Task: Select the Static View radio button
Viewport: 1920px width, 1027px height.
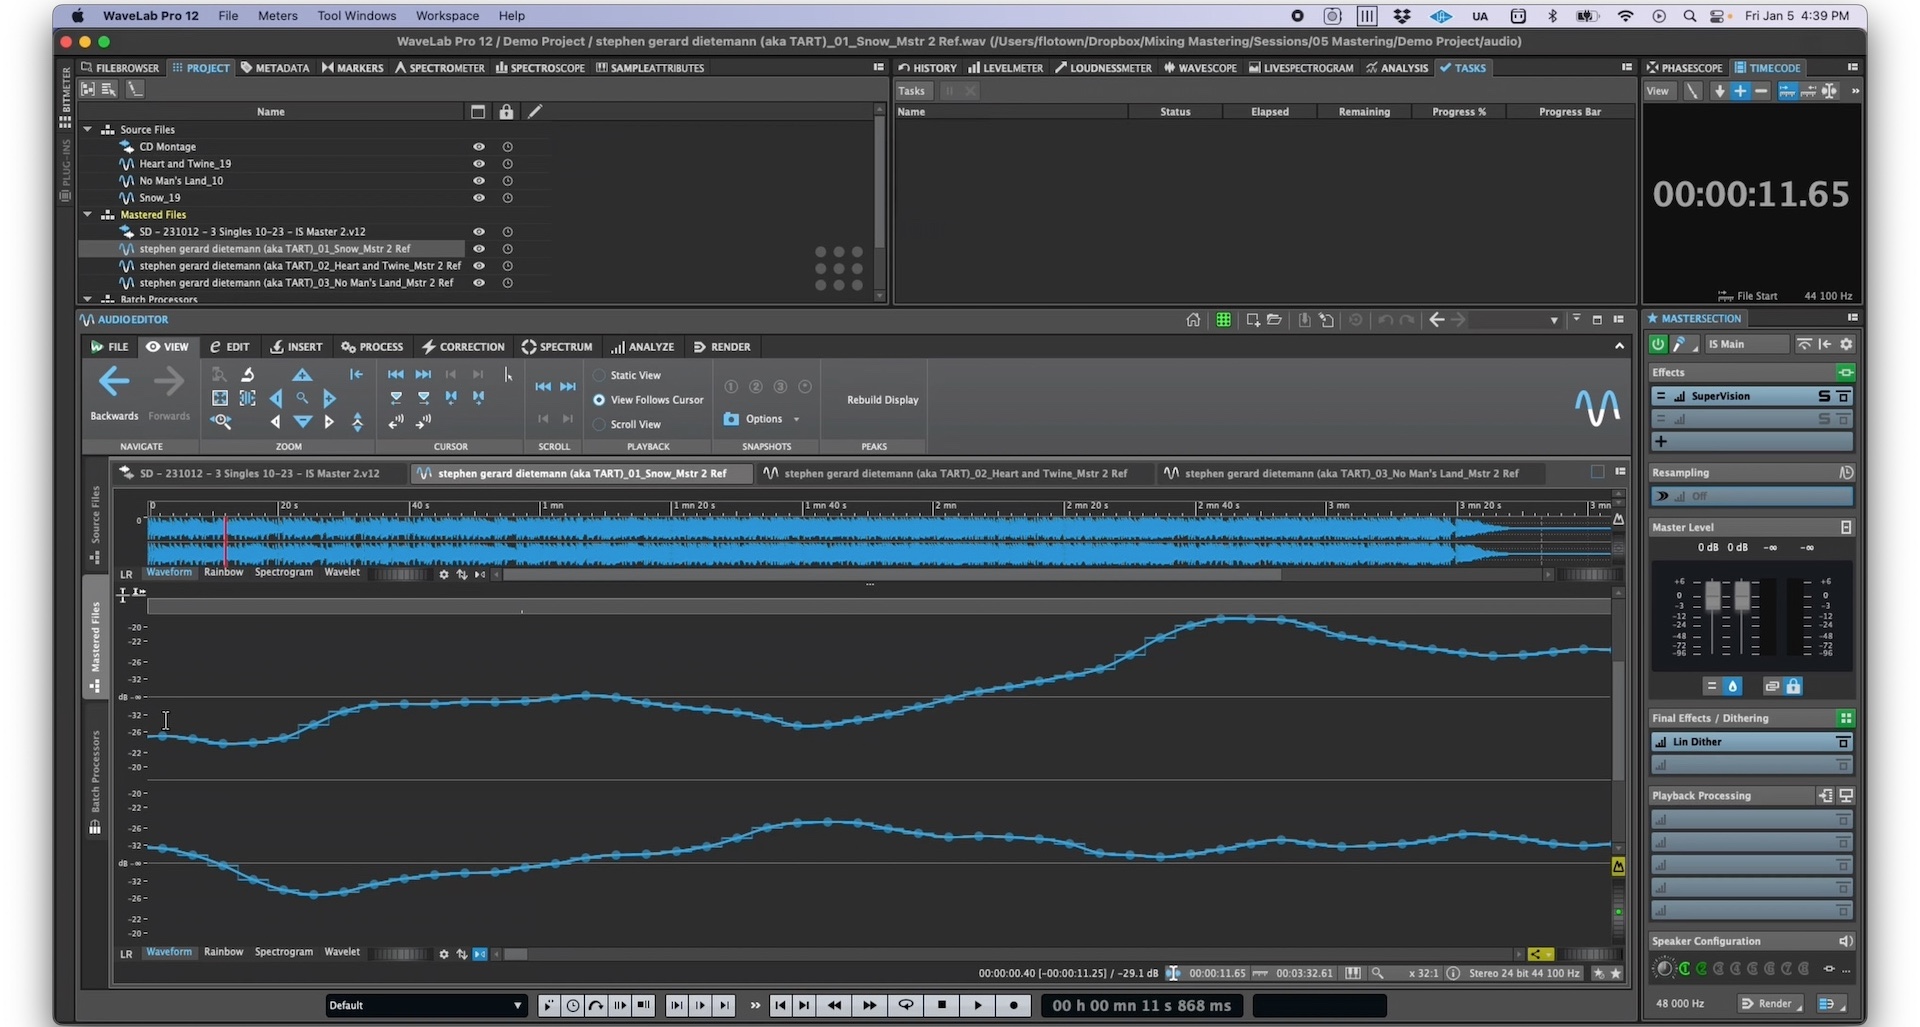Action: click(x=600, y=375)
